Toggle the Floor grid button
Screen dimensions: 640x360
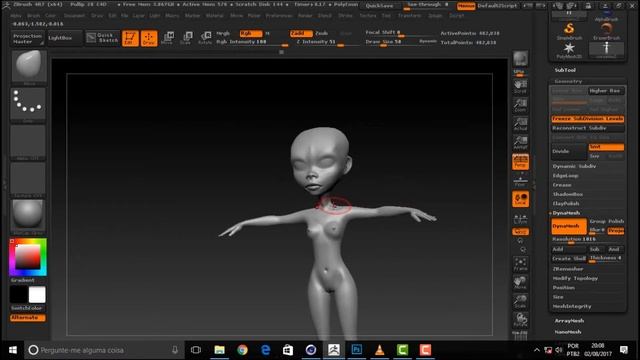coord(520,180)
